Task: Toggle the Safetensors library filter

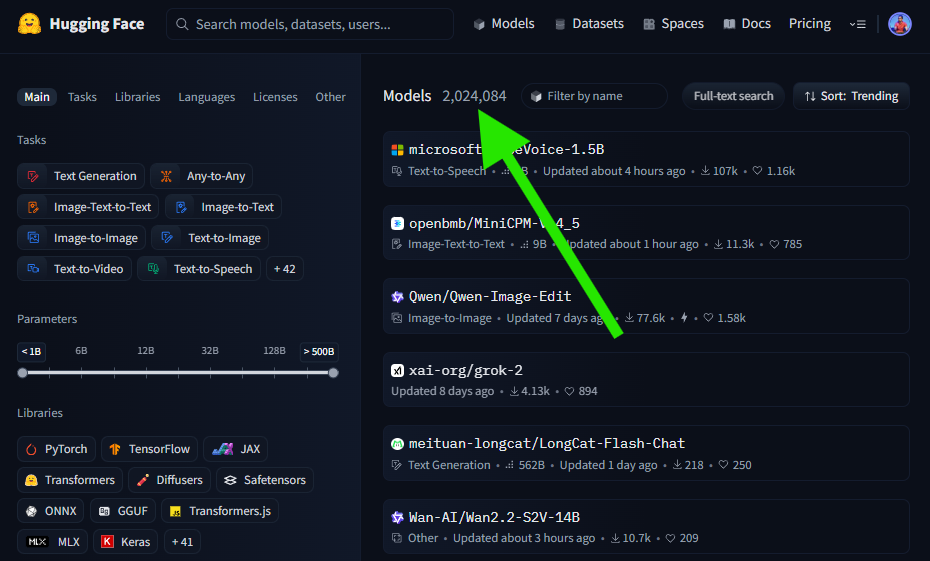Action: (265, 480)
